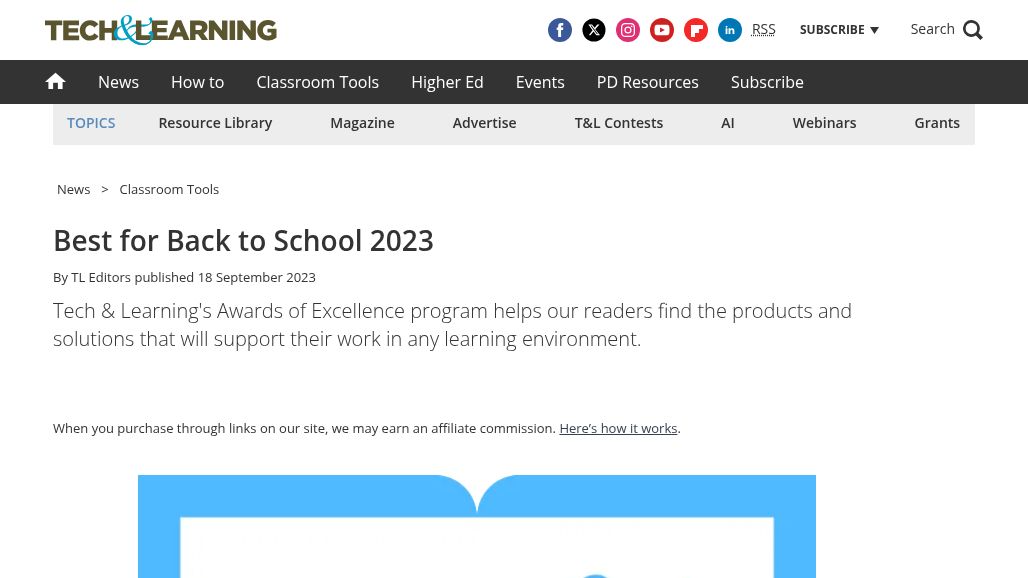The width and height of the screenshot is (1028, 578).
Task: Click the Classroom Tools breadcrumb link
Action: (x=169, y=189)
